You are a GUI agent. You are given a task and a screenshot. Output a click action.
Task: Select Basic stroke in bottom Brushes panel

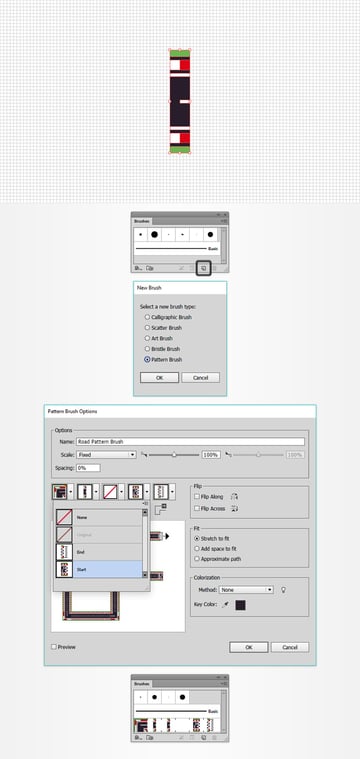tap(177, 711)
